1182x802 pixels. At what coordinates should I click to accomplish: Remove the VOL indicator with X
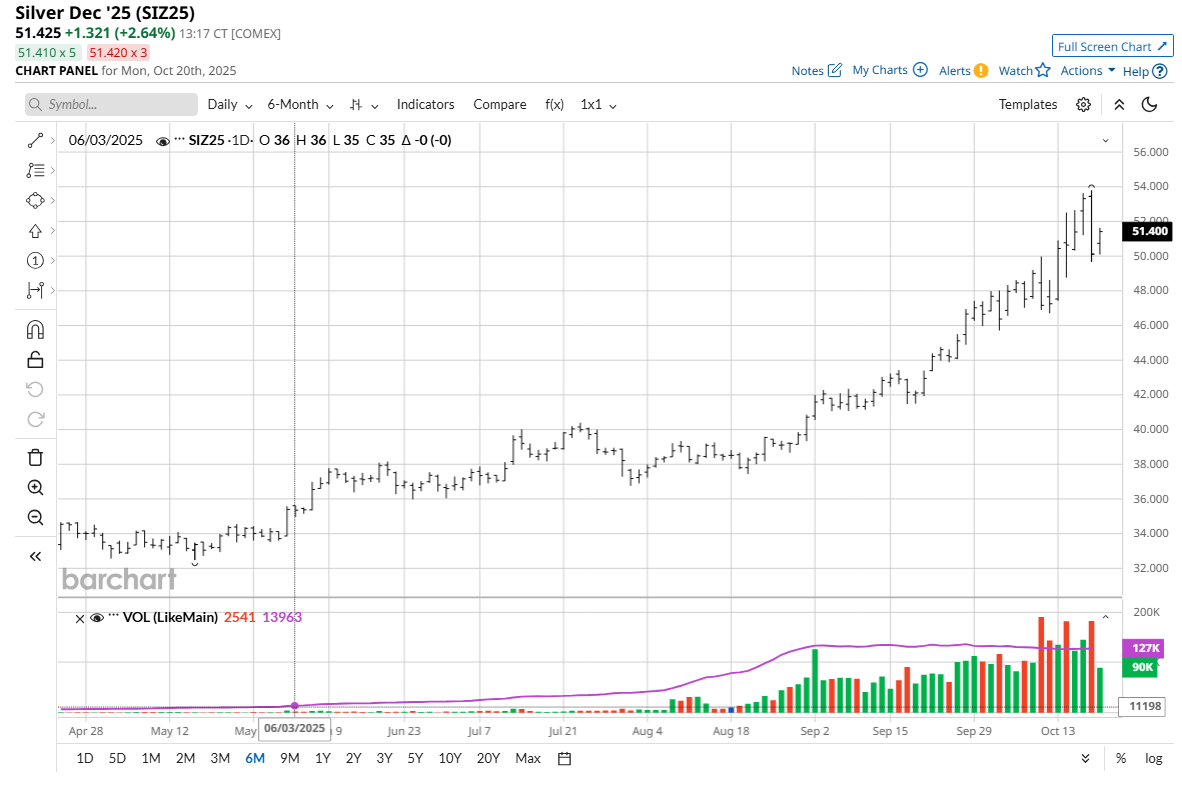tap(80, 619)
